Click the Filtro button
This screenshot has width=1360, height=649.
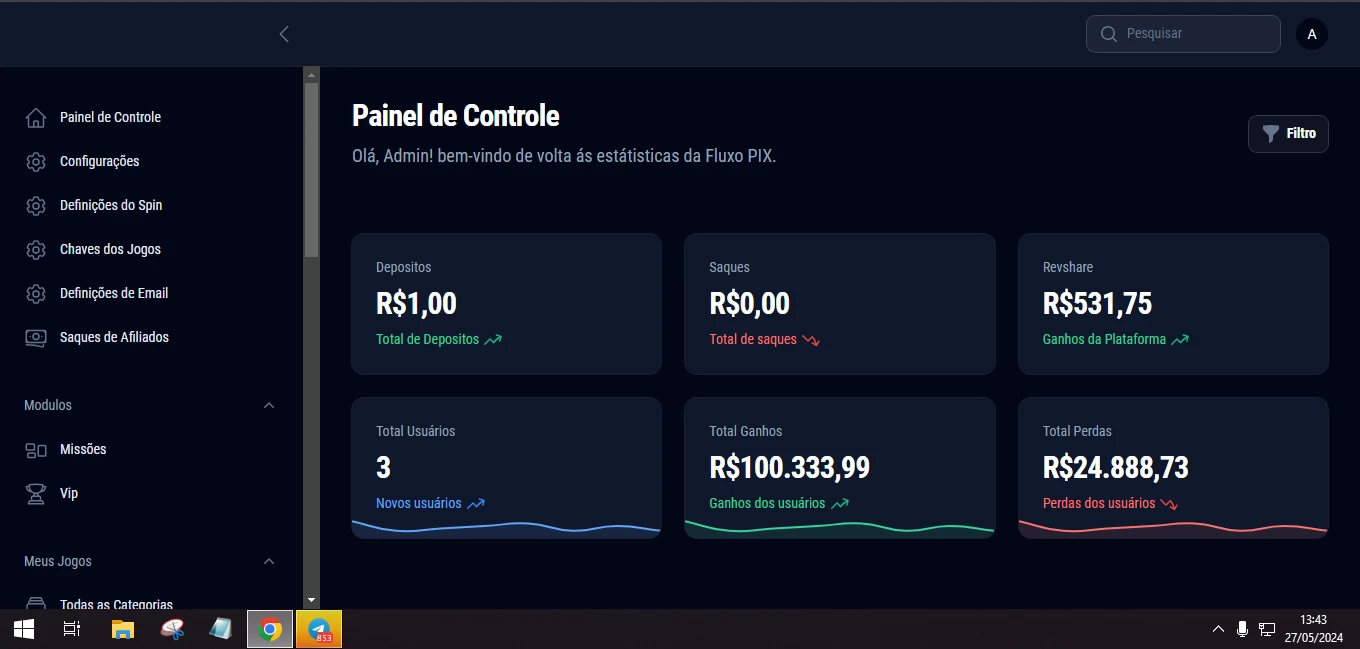[x=1288, y=134]
